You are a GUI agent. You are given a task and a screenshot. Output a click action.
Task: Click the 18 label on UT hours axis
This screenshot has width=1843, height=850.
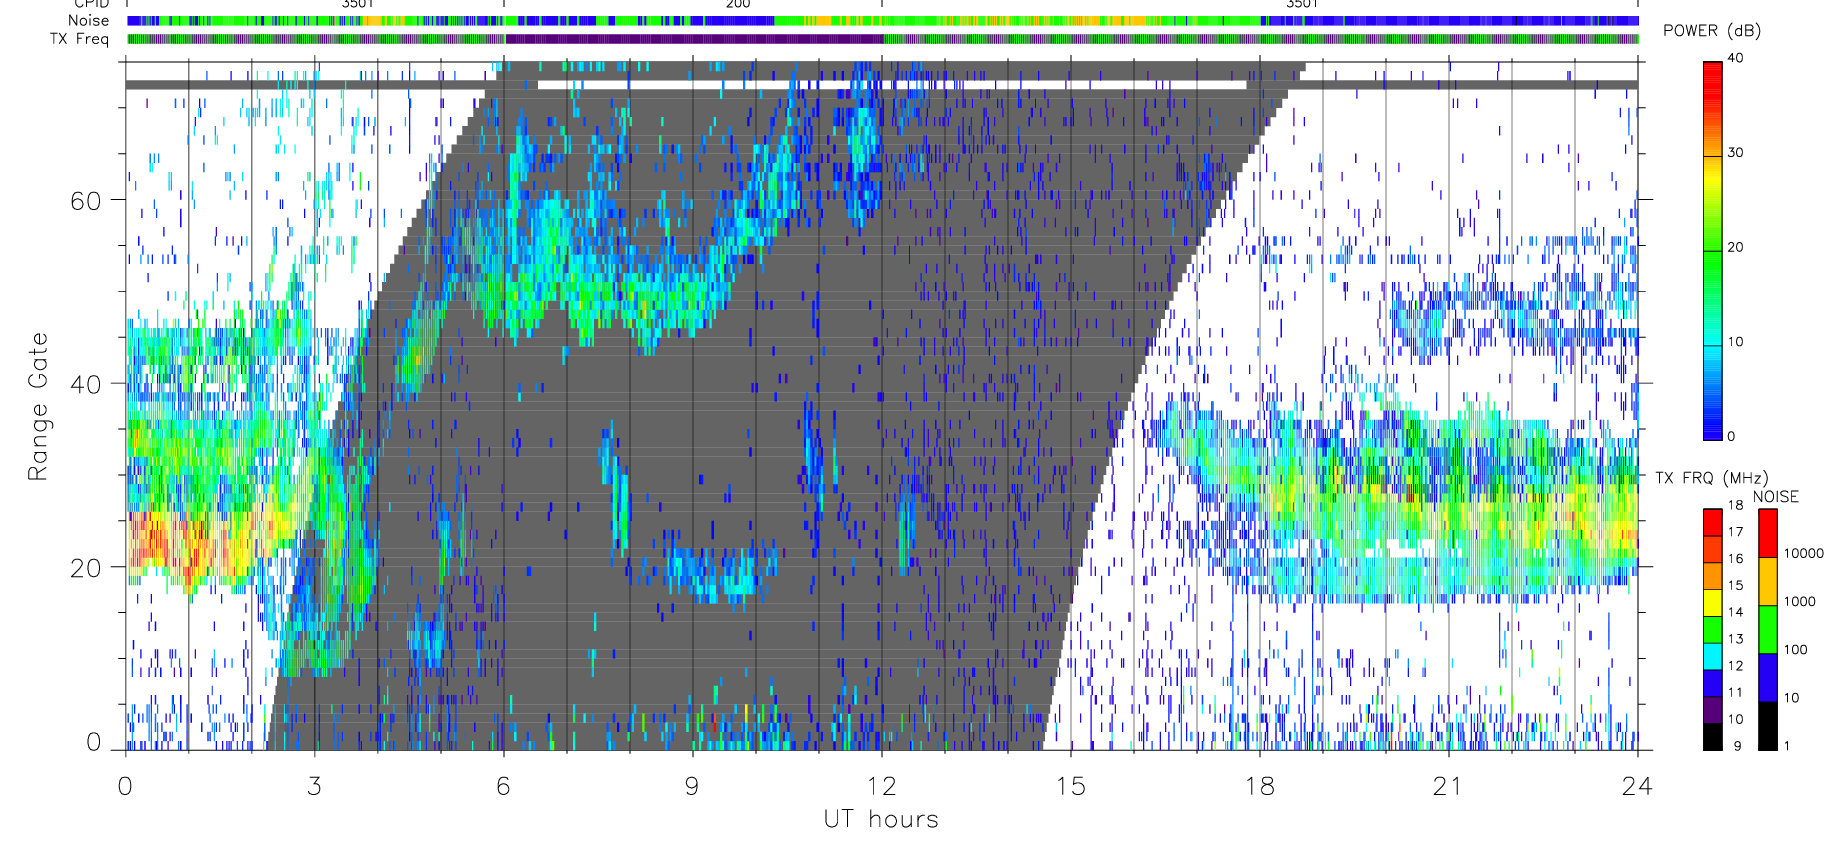1260,787
